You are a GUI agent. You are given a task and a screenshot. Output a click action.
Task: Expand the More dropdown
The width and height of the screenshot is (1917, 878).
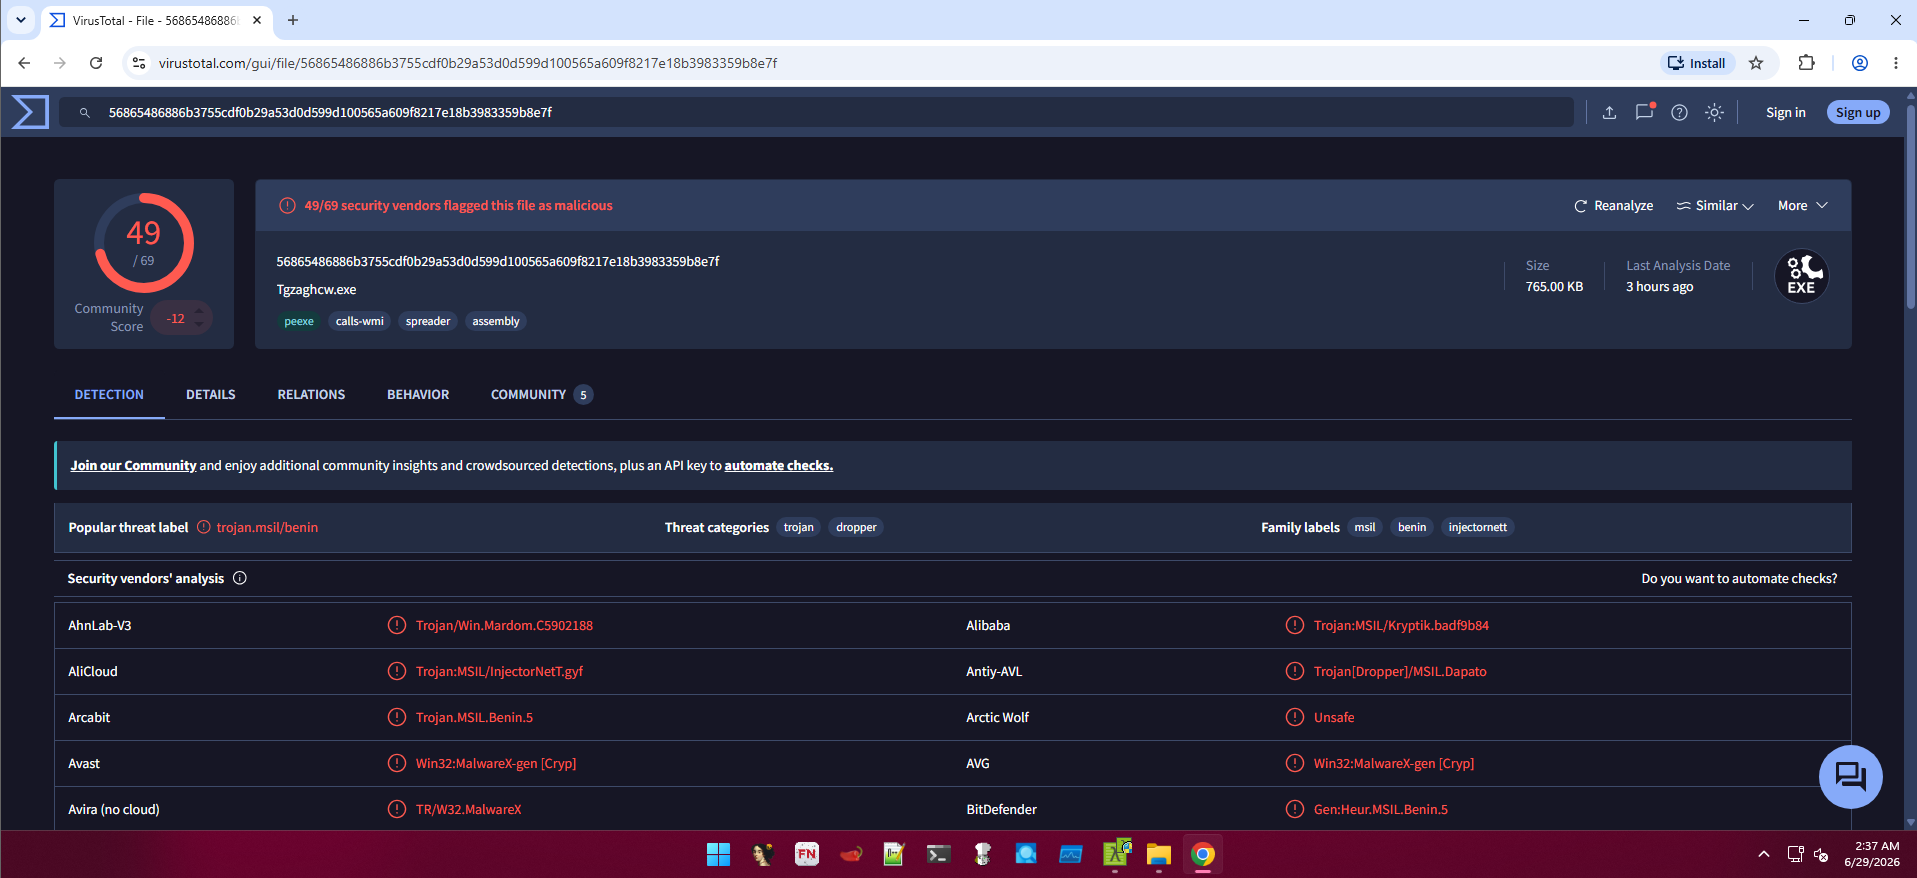tap(1802, 206)
